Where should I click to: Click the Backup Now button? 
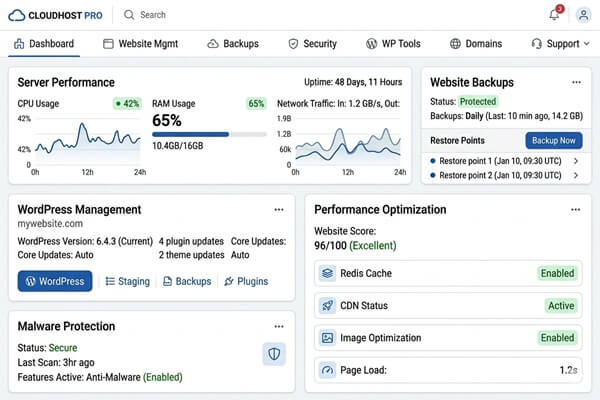(554, 140)
